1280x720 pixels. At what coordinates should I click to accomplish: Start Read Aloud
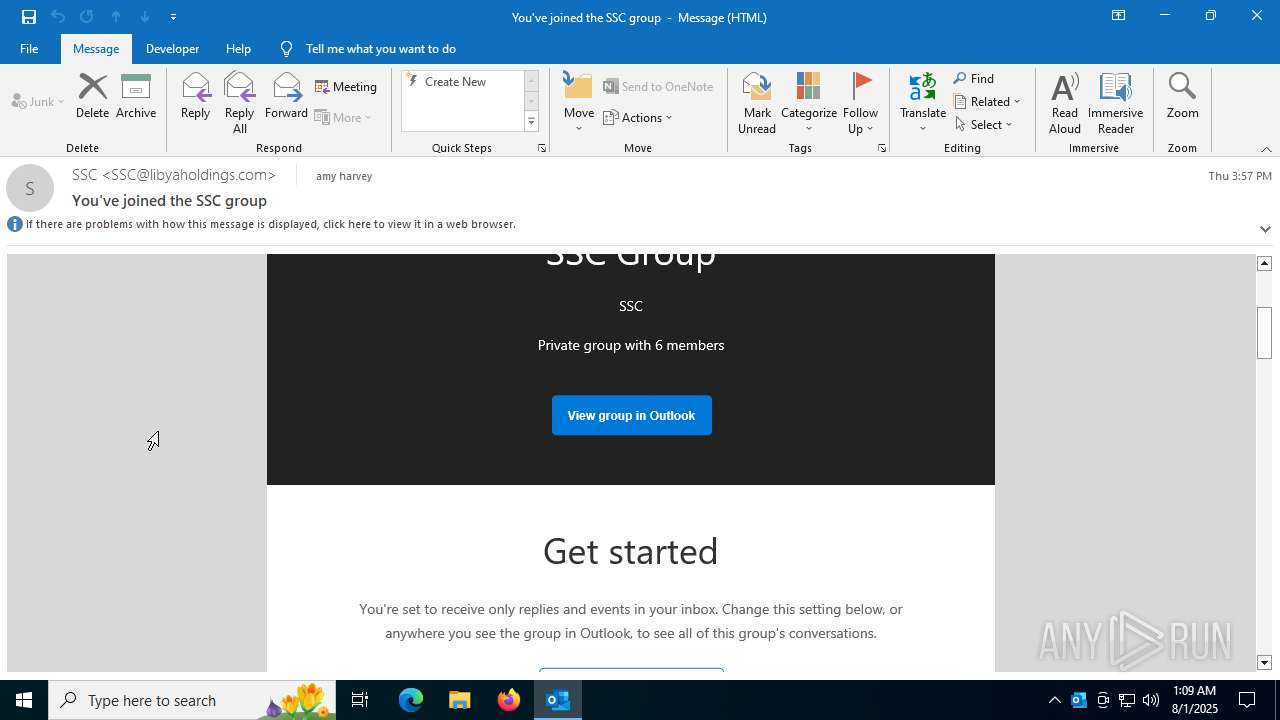[x=1065, y=103]
